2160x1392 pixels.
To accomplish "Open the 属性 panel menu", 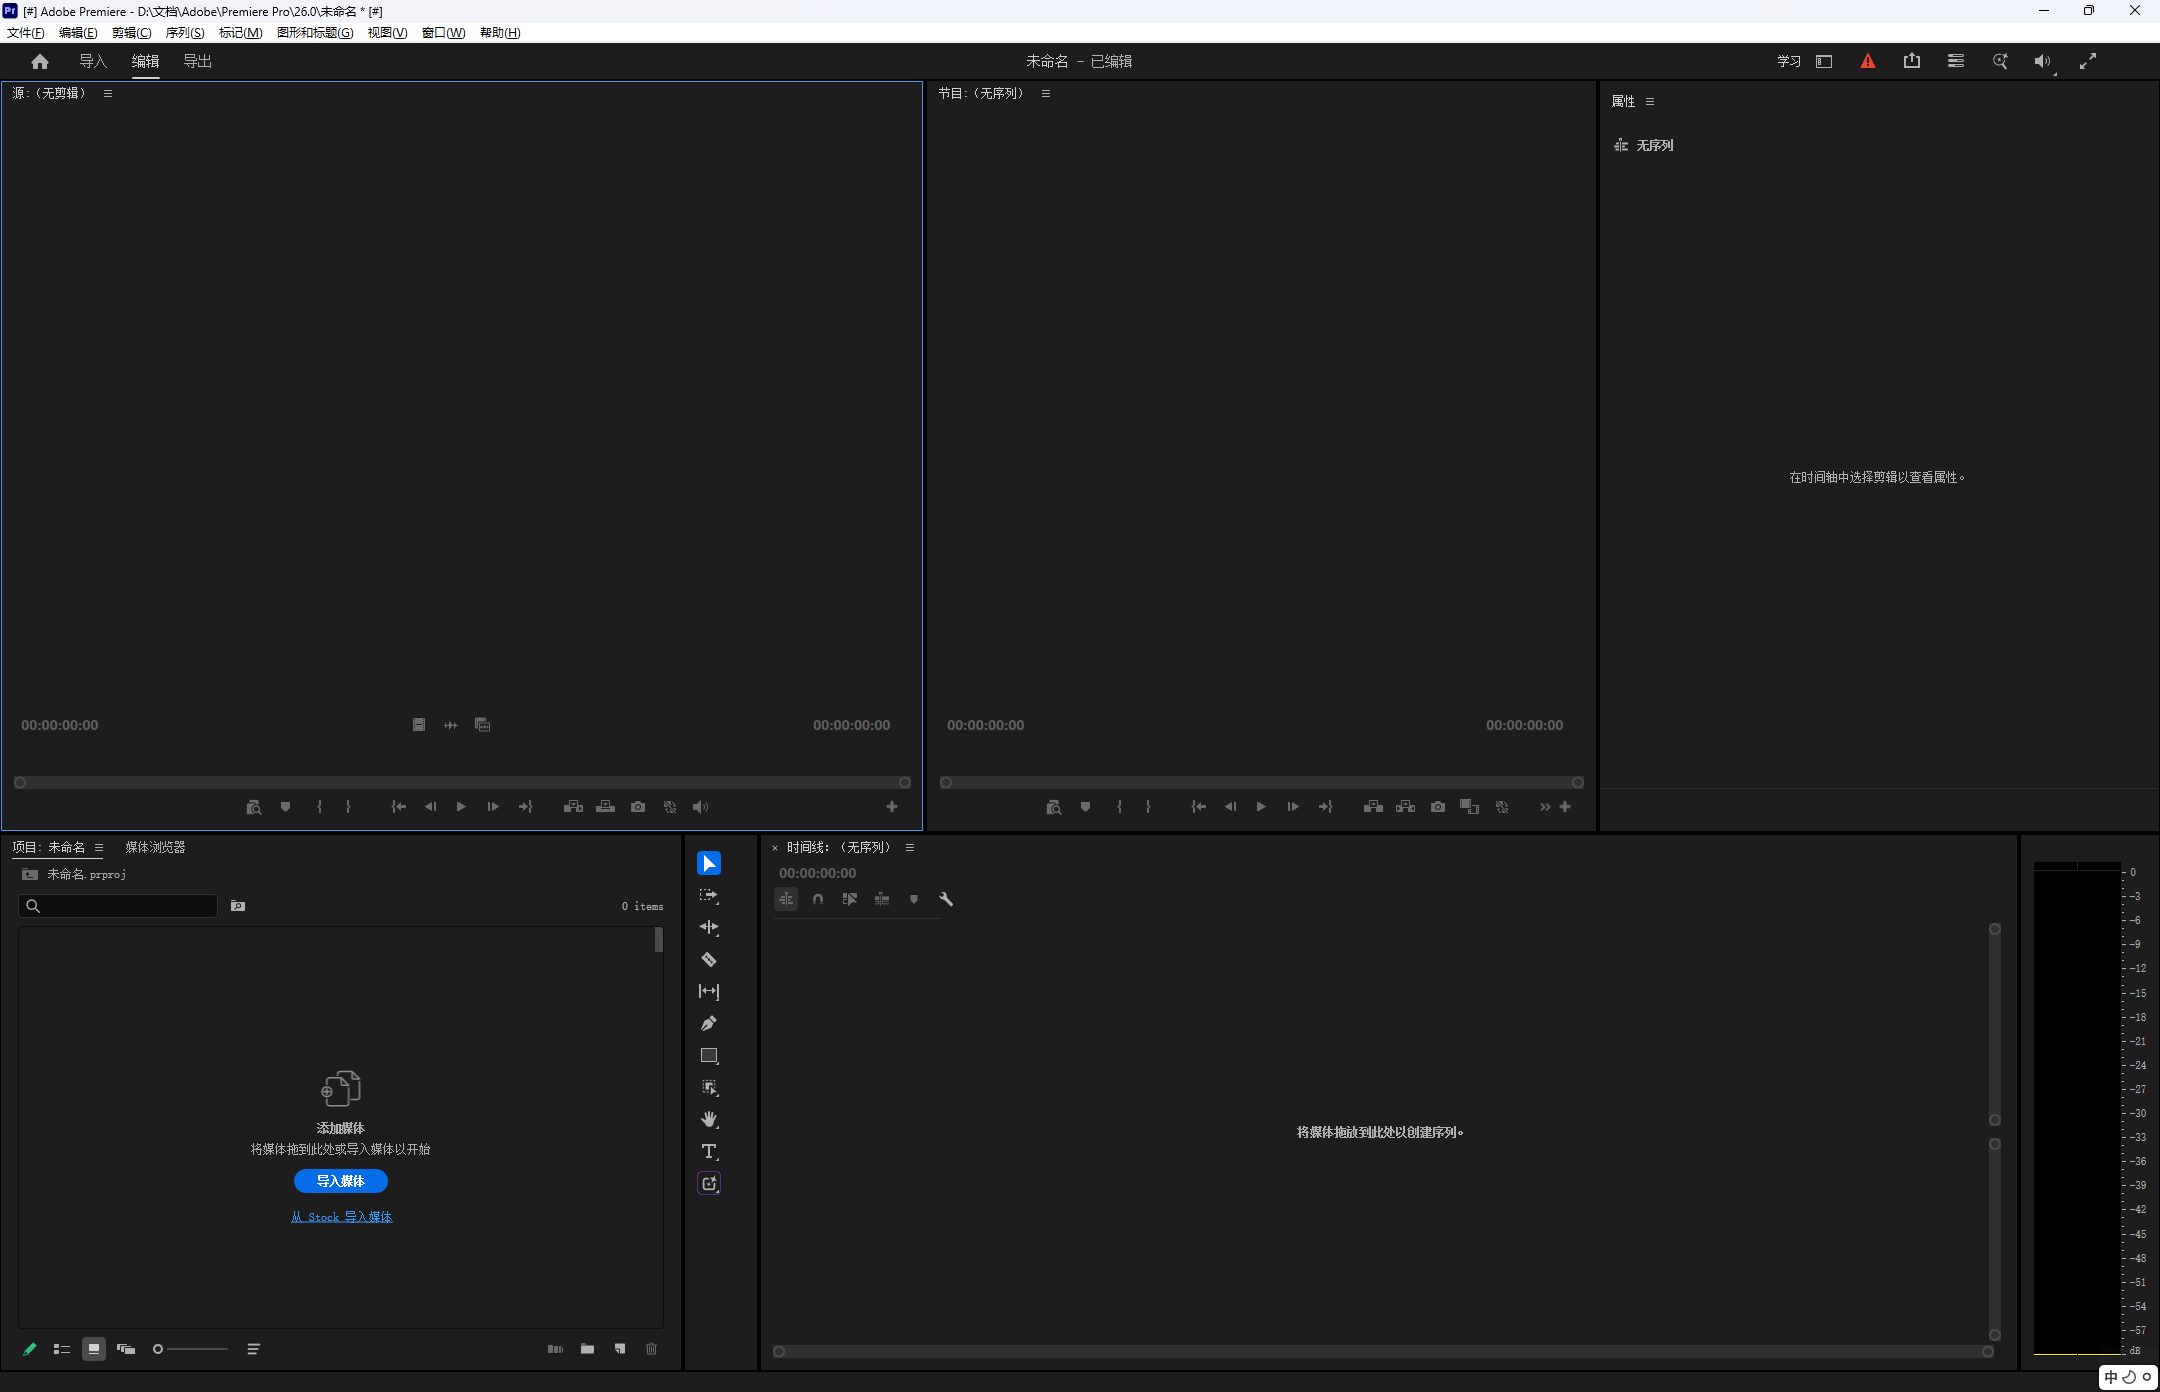I will [1650, 101].
